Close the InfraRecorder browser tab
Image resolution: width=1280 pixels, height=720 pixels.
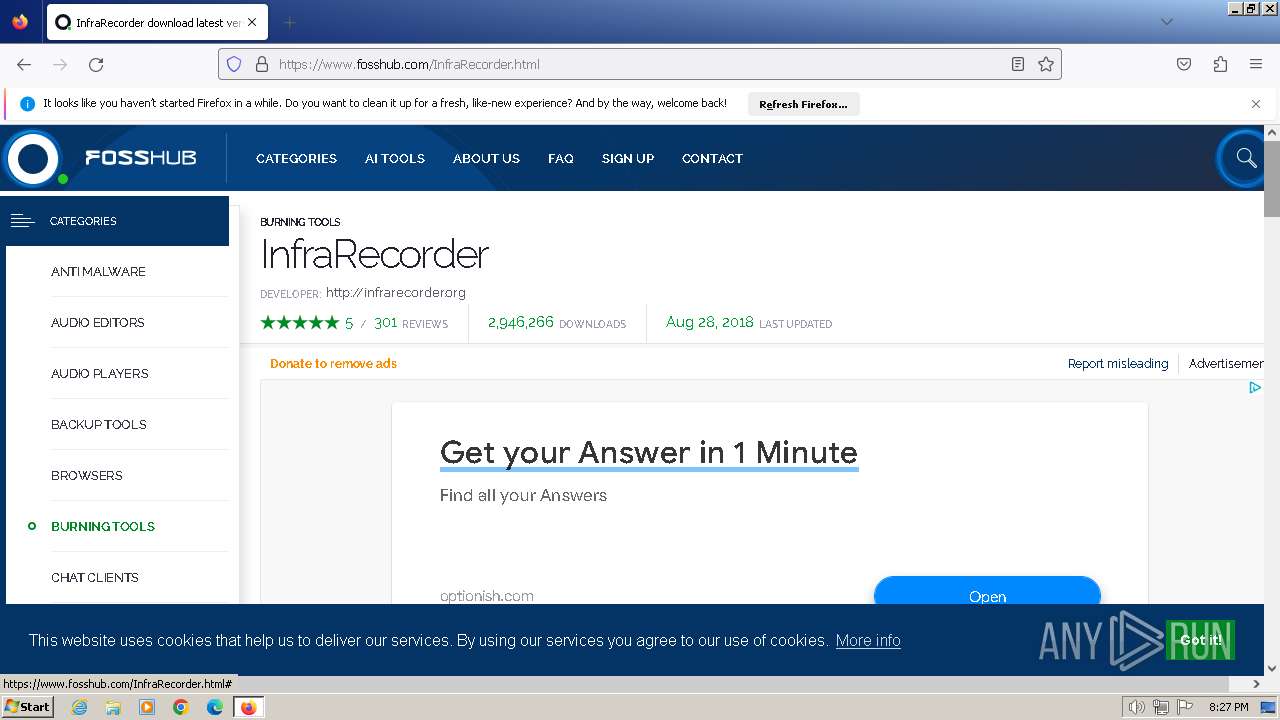point(251,22)
